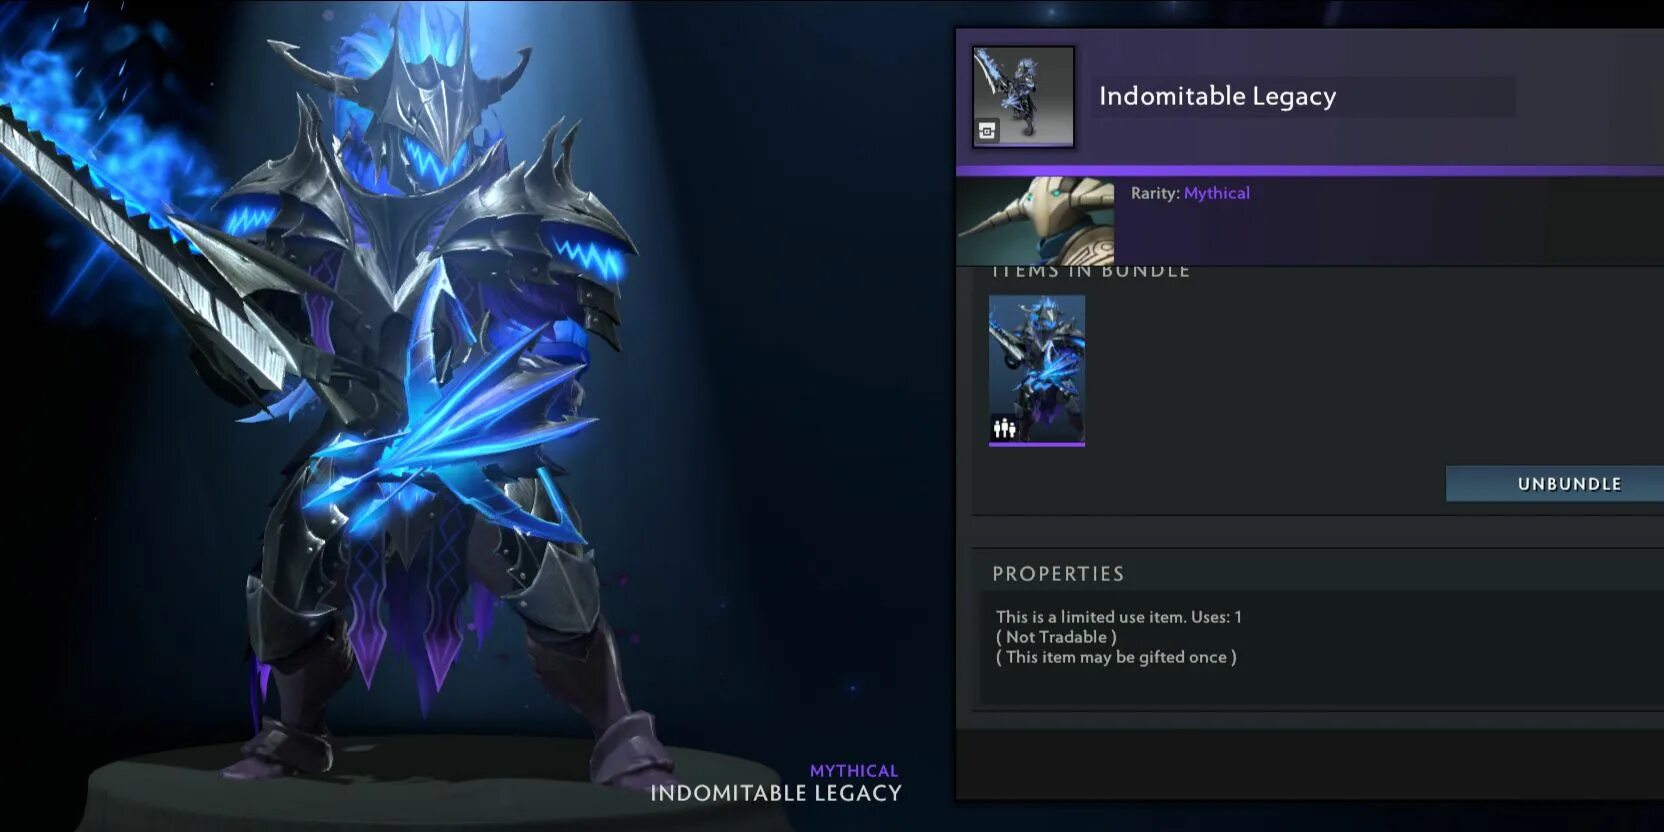Screen dimensions: 1664x832
Task: Click the stone pedestal under the hero
Action: pyautogui.click(x=400, y=790)
